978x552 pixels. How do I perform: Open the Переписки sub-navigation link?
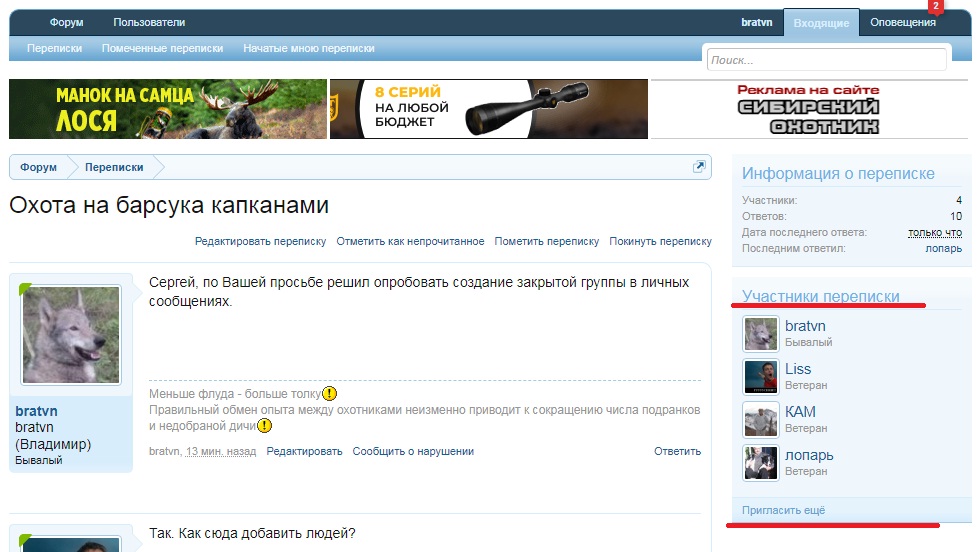[54, 48]
